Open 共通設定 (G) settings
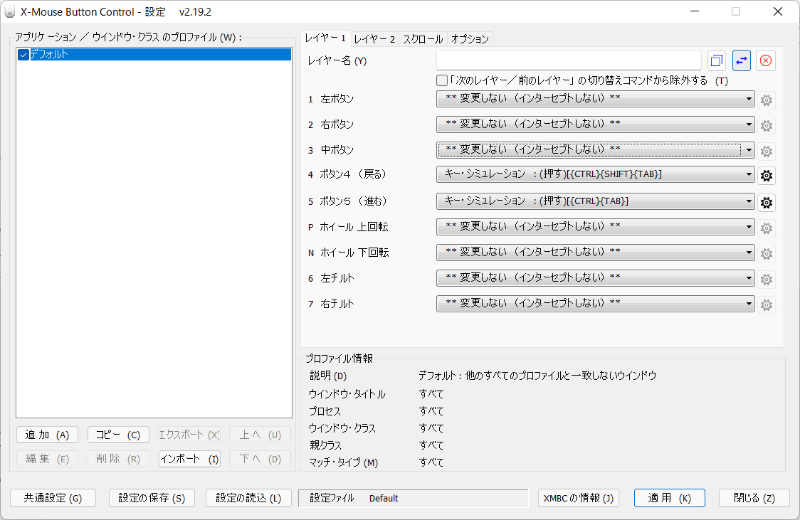Image resolution: width=800 pixels, height=520 pixels. 53,498
